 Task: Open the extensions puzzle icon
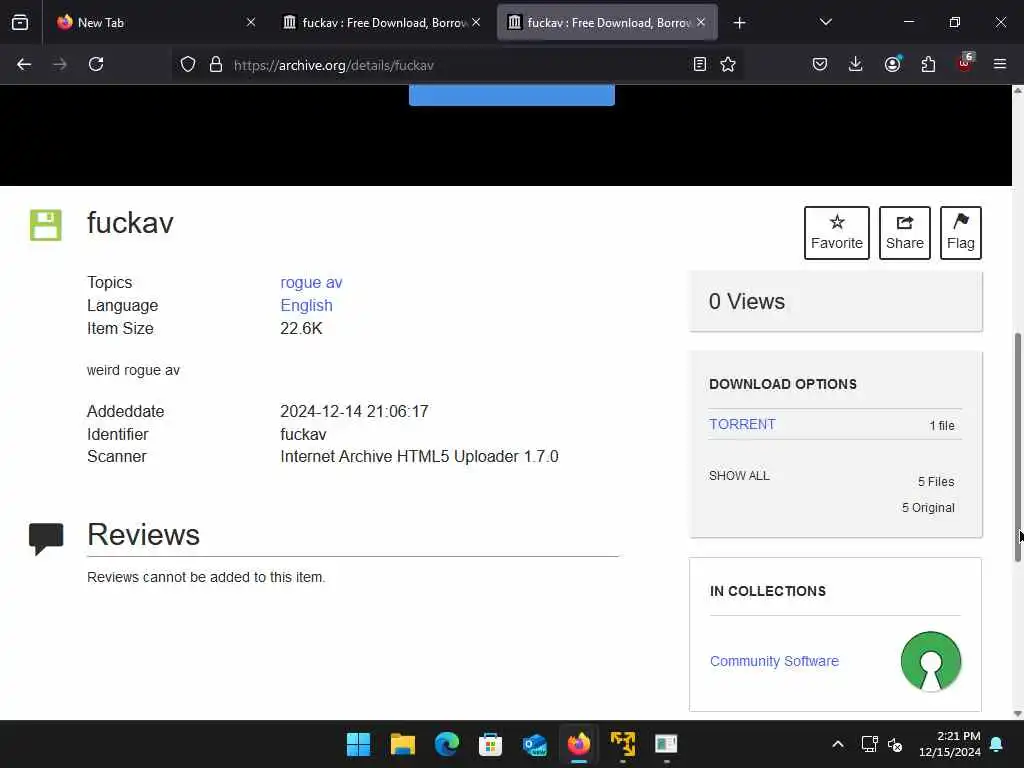(928, 64)
